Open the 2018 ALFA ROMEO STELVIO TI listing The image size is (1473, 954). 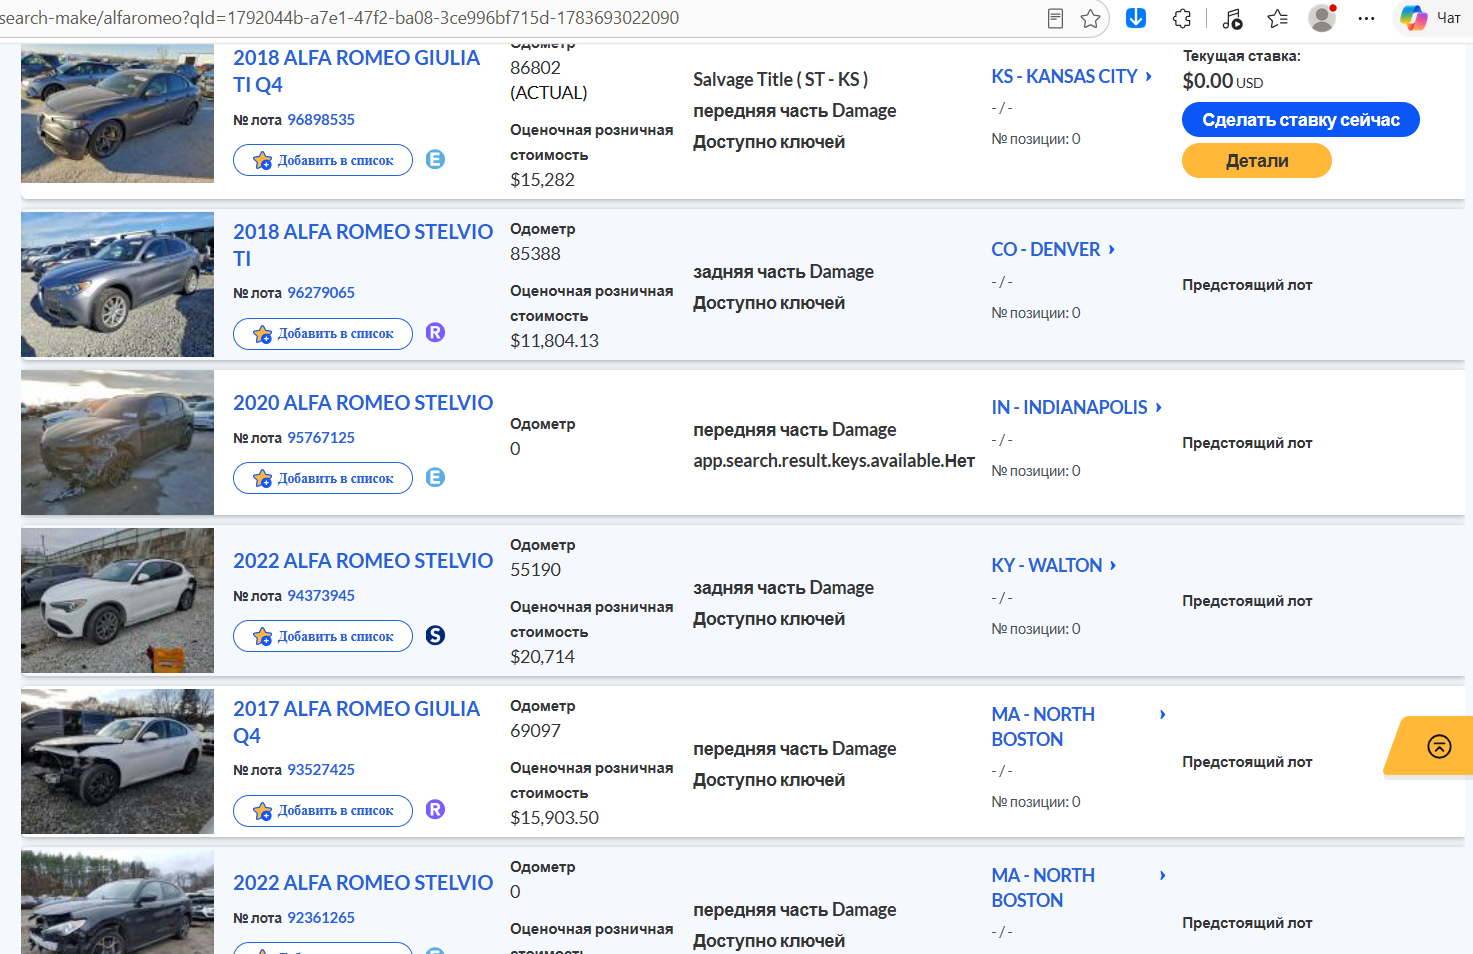pyautogui.click(x=363, y=245)
